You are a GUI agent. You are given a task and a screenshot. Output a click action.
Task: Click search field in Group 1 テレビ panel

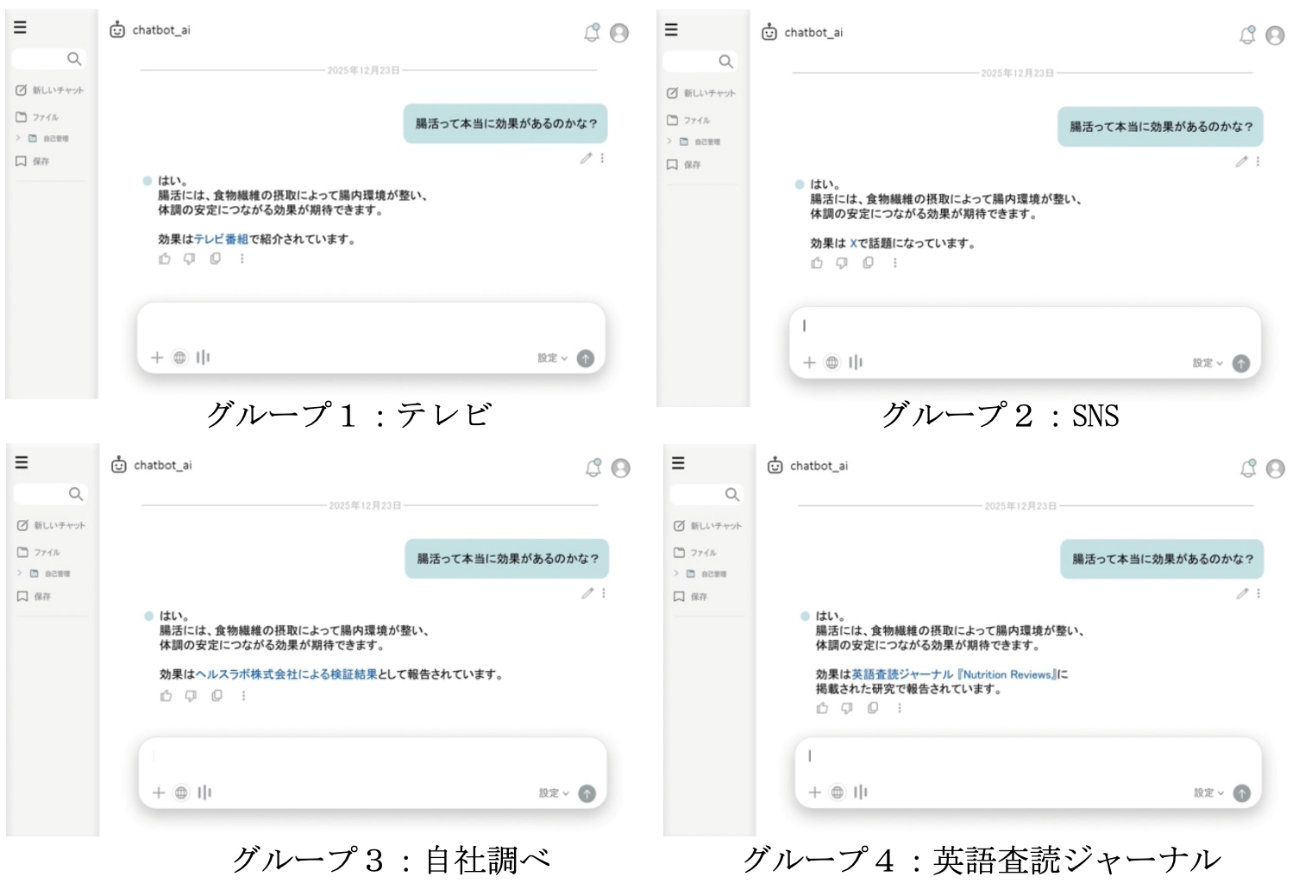48,59
